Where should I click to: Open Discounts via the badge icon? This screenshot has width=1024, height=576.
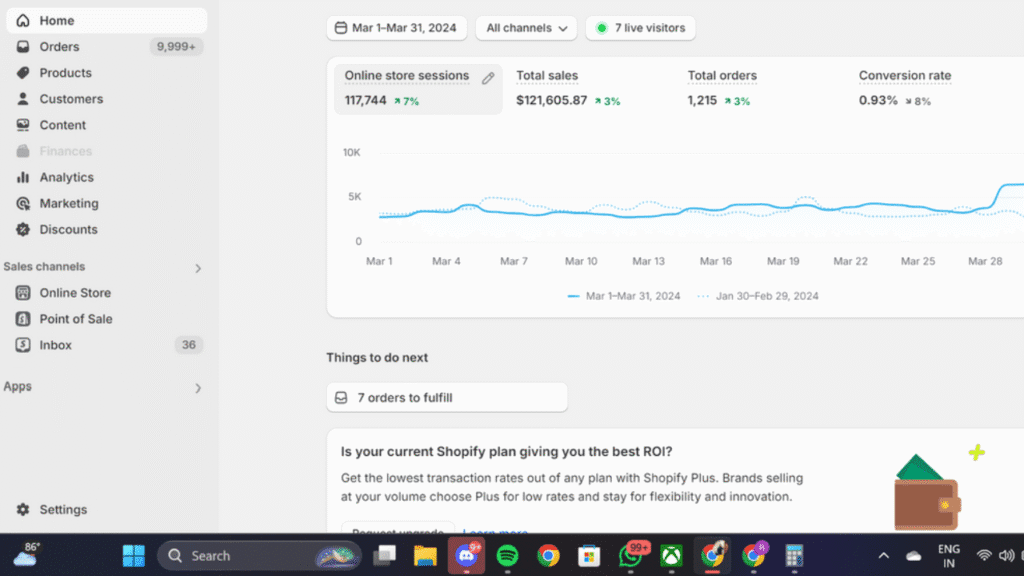pyautogui.click(x=23, y=229)
